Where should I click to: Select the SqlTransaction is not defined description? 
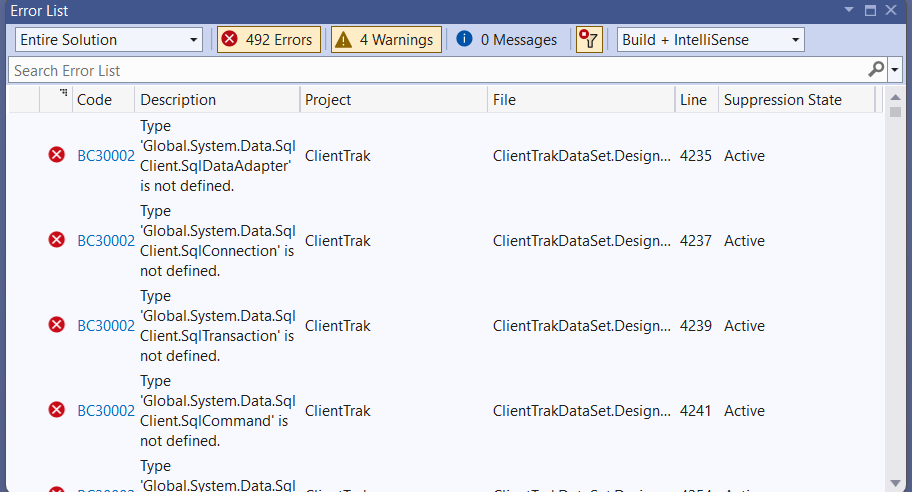pyautogui.click(x=218, y=326)
